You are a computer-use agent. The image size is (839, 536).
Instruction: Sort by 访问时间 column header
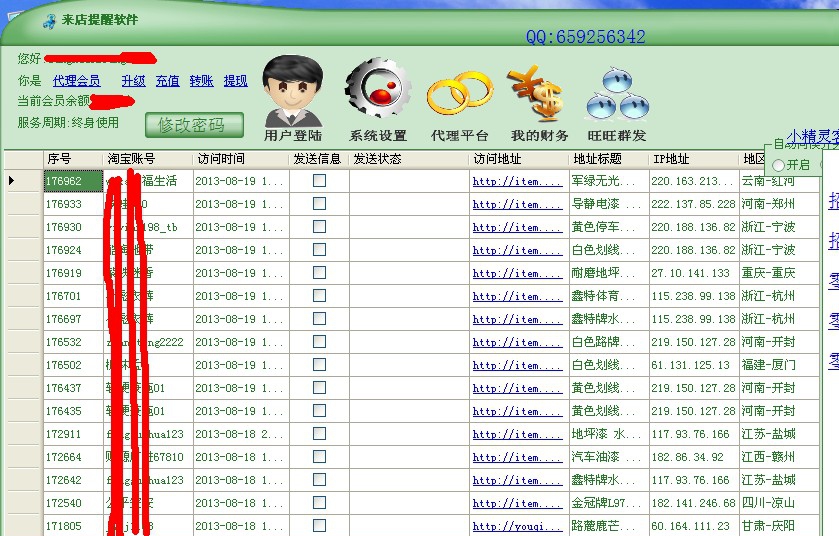241,159
